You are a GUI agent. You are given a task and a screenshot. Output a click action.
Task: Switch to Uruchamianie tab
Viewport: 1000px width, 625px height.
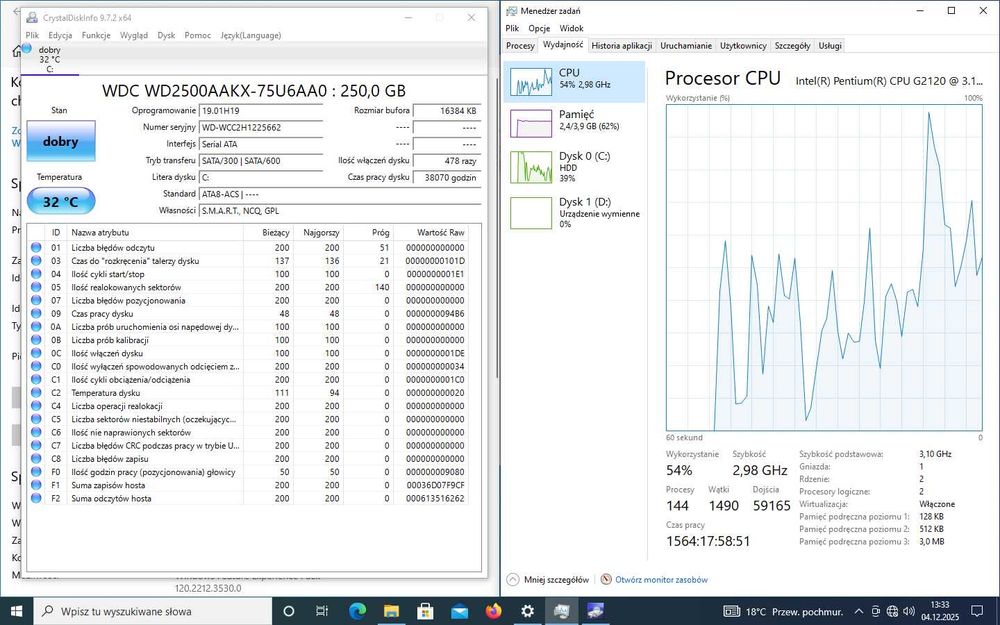click(x=686, y=46)
